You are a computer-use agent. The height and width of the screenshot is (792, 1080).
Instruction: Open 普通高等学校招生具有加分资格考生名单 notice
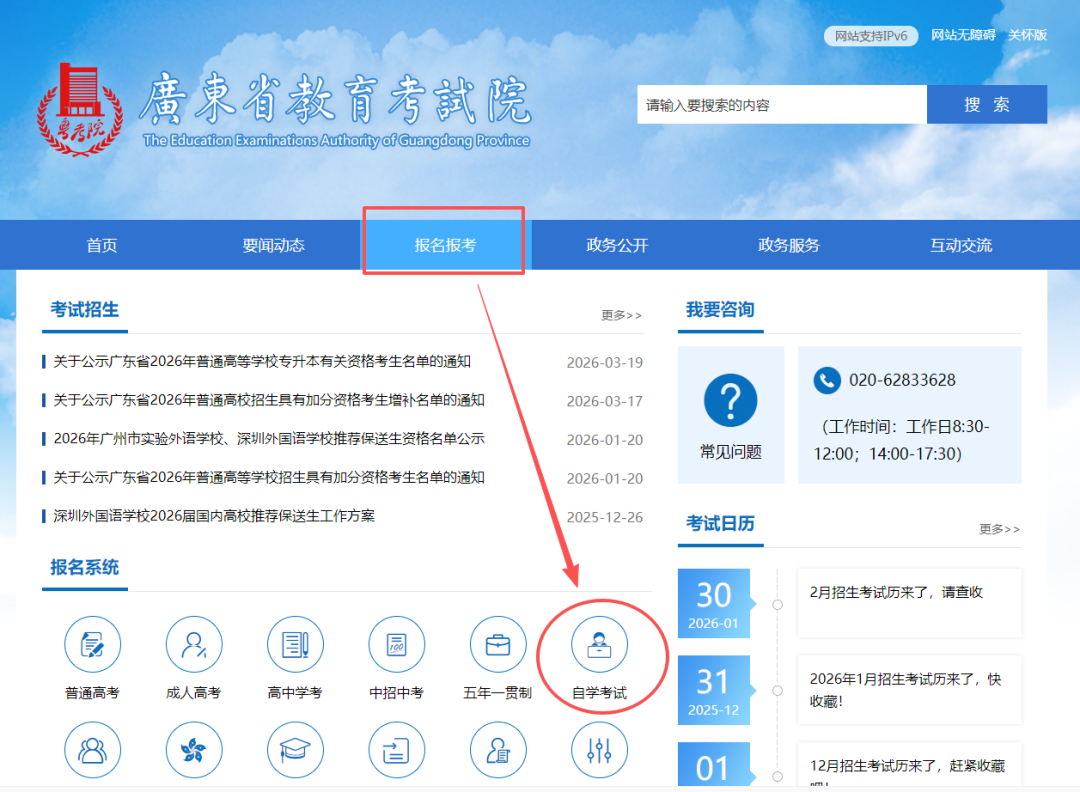tap(269, 477)
